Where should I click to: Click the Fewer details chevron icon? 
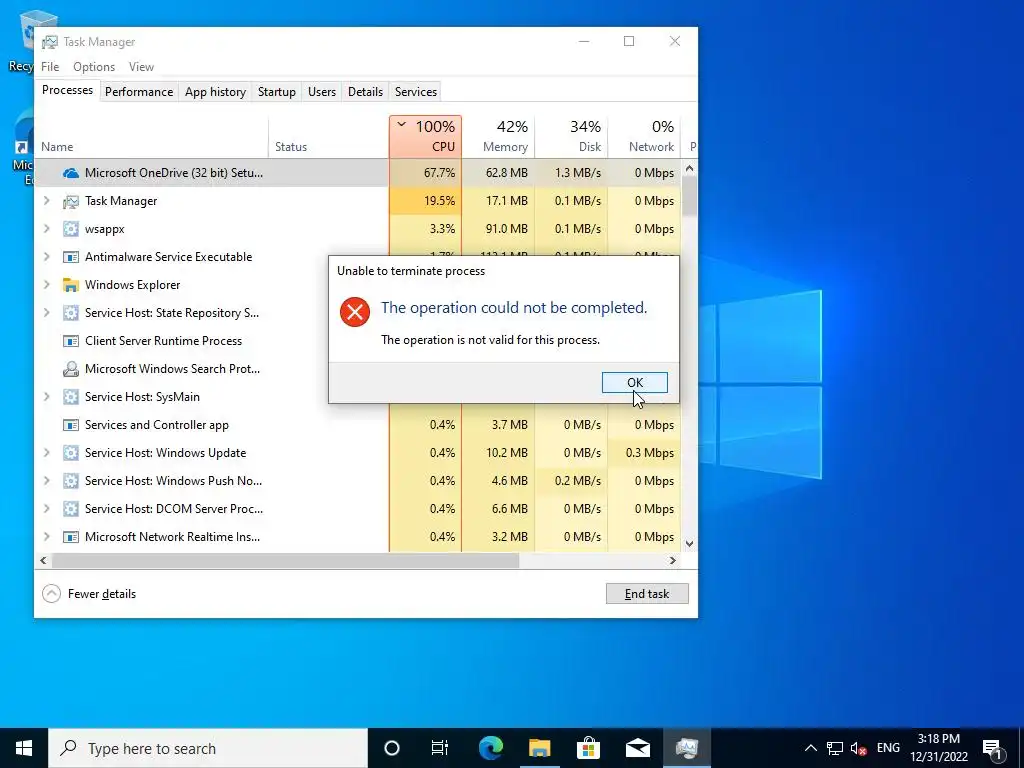click(x=51, y=594)
